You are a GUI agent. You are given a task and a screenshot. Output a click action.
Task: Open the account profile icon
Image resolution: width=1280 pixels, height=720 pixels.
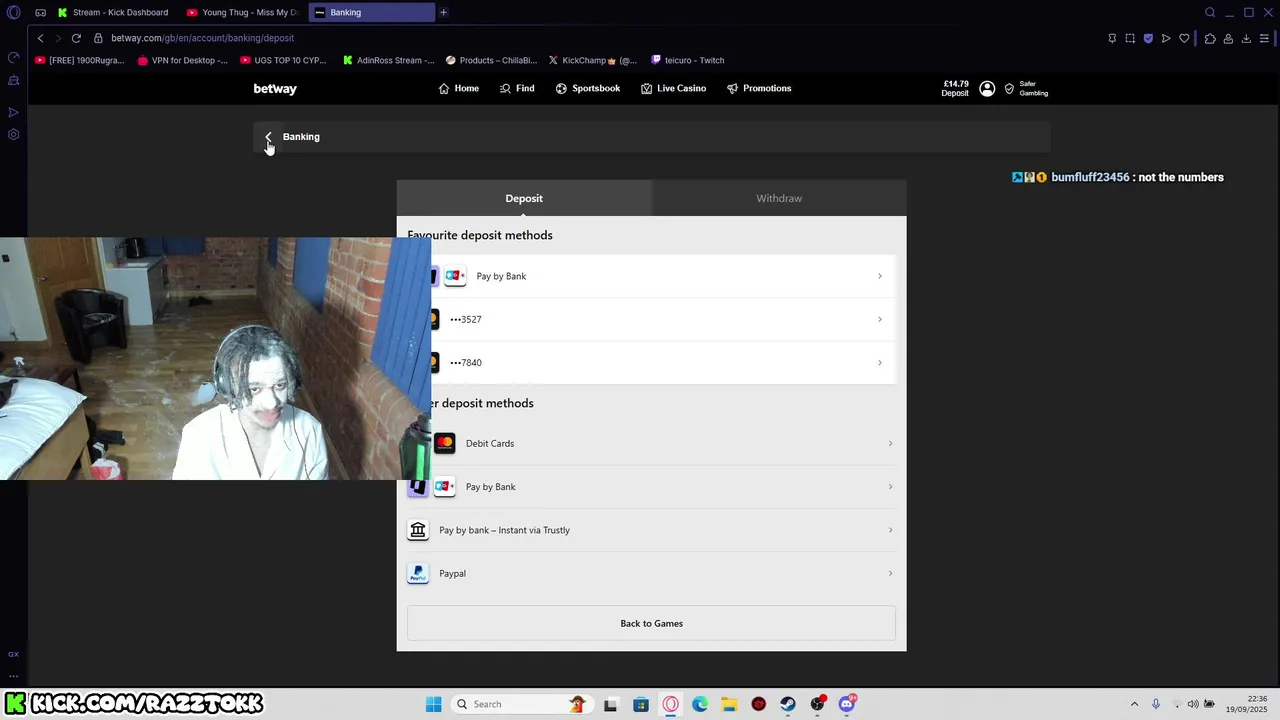click(987, 88)
